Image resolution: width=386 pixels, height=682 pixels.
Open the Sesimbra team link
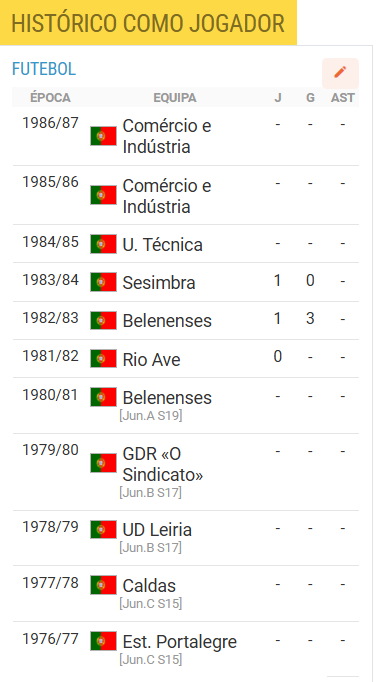tap(159, 283)
